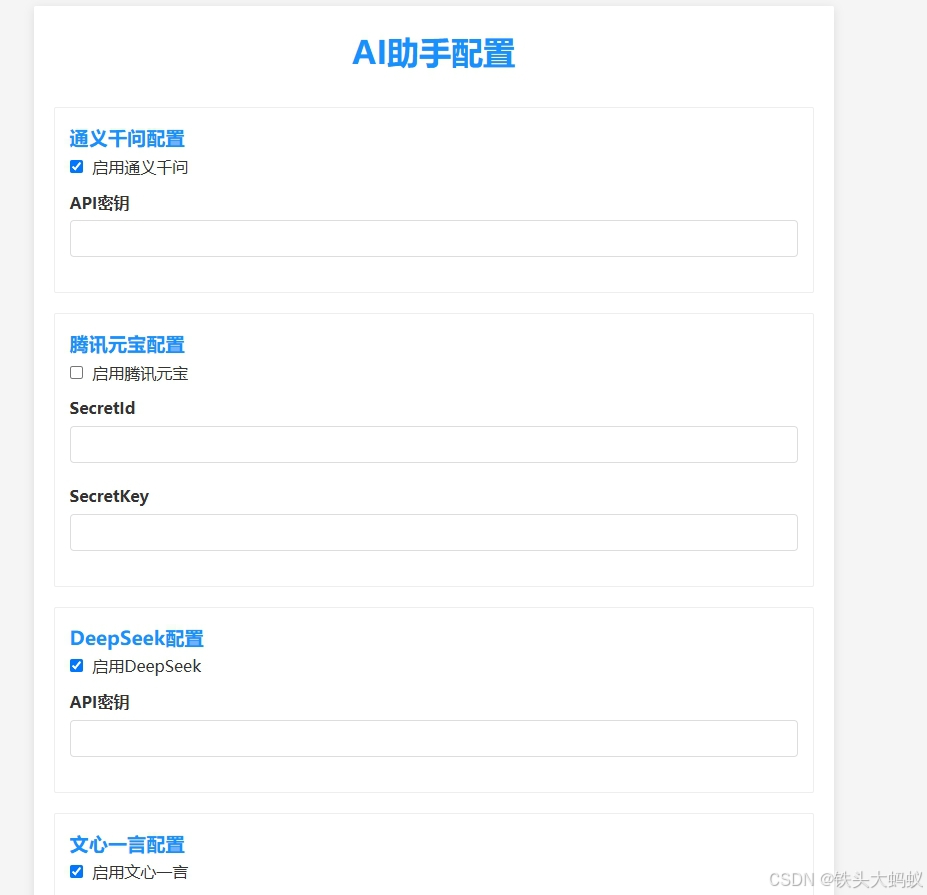Screen dimensions: 927x895
Task: Click the SecretKey field label
Action: 109,496
